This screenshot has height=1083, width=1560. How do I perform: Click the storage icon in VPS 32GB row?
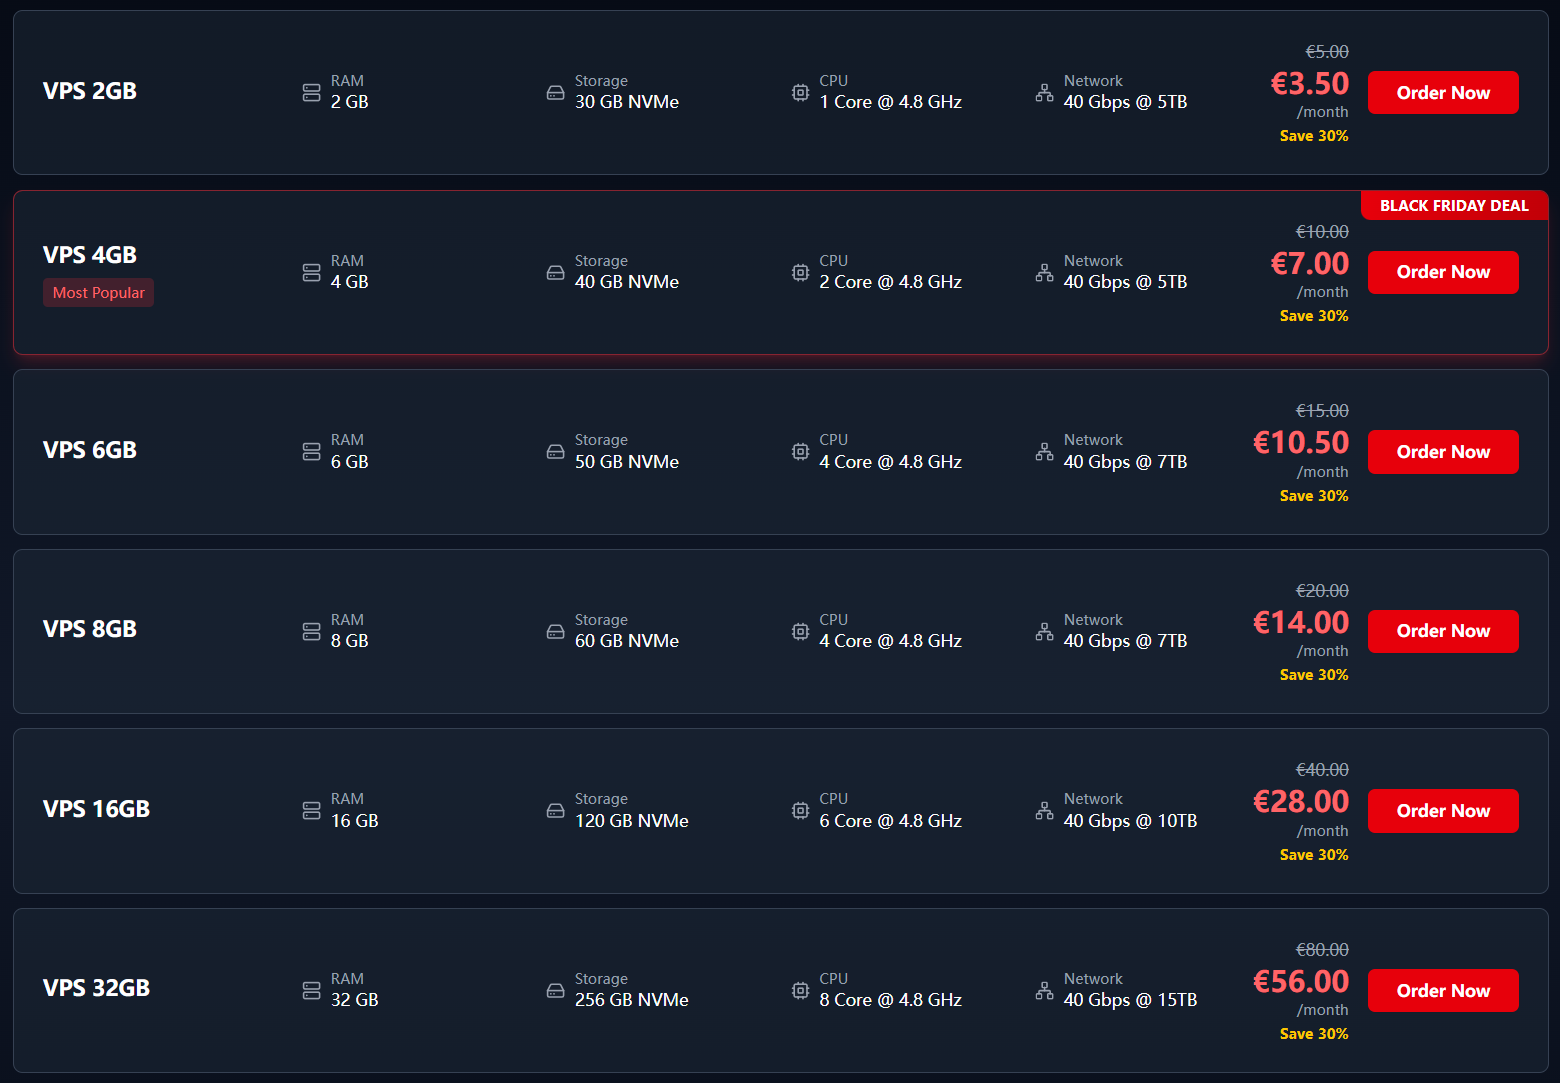click(555, 990)
